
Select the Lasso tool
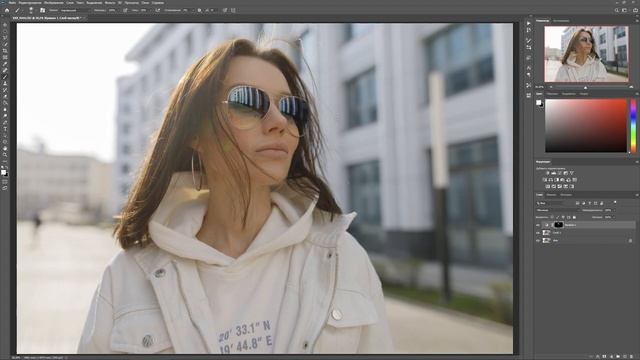click(5, 38)
